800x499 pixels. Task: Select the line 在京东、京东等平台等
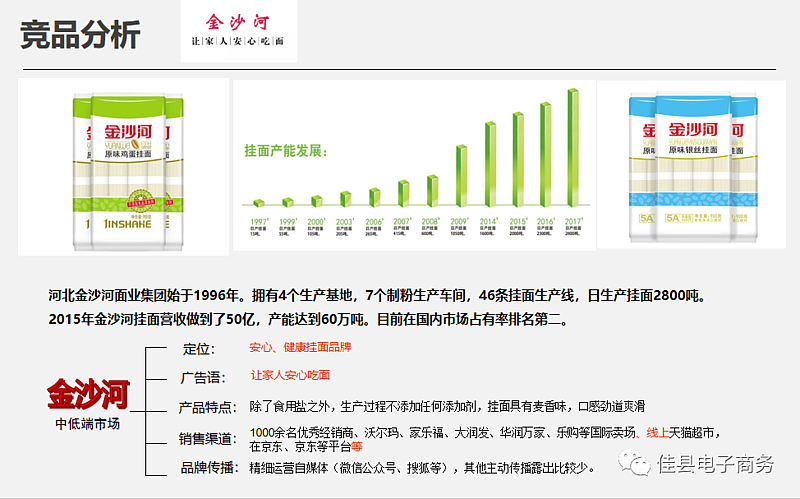[x=306, y=447]
